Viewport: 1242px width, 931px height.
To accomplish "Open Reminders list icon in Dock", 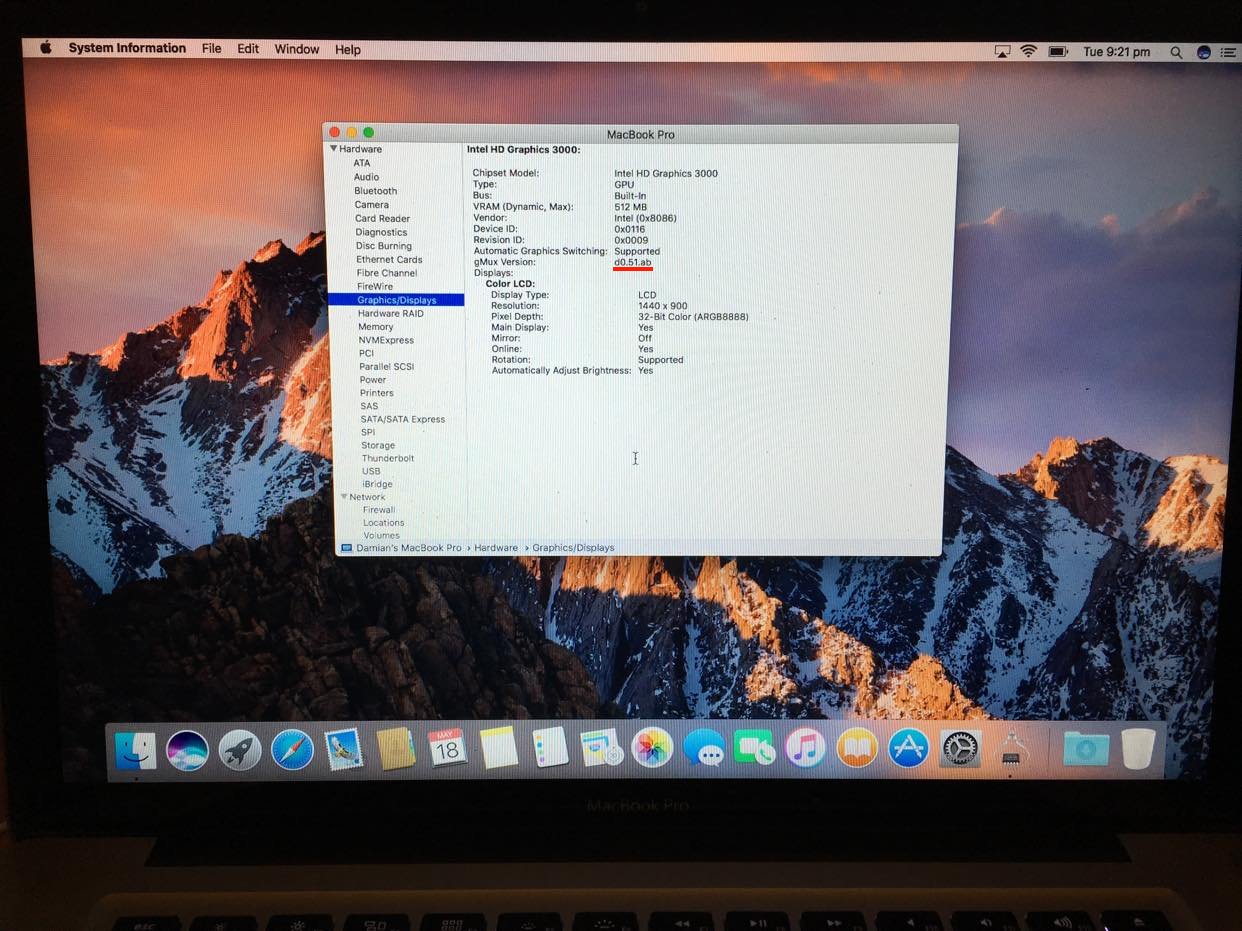I will [x=550, y=747].
